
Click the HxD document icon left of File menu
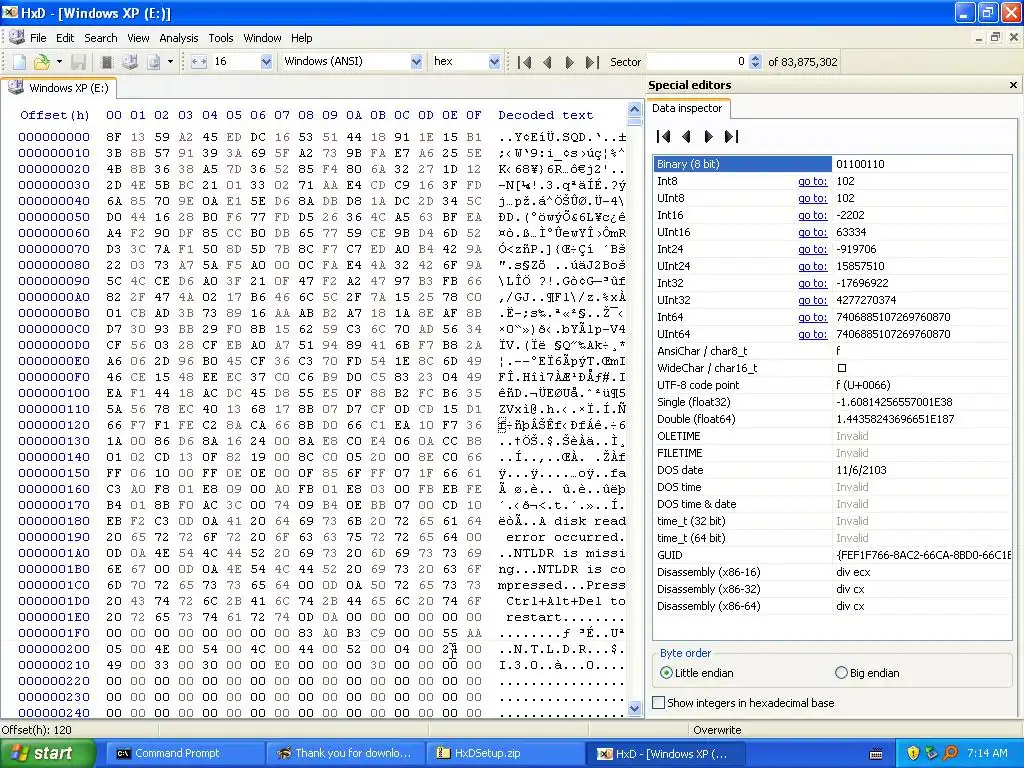pos(17,37)
